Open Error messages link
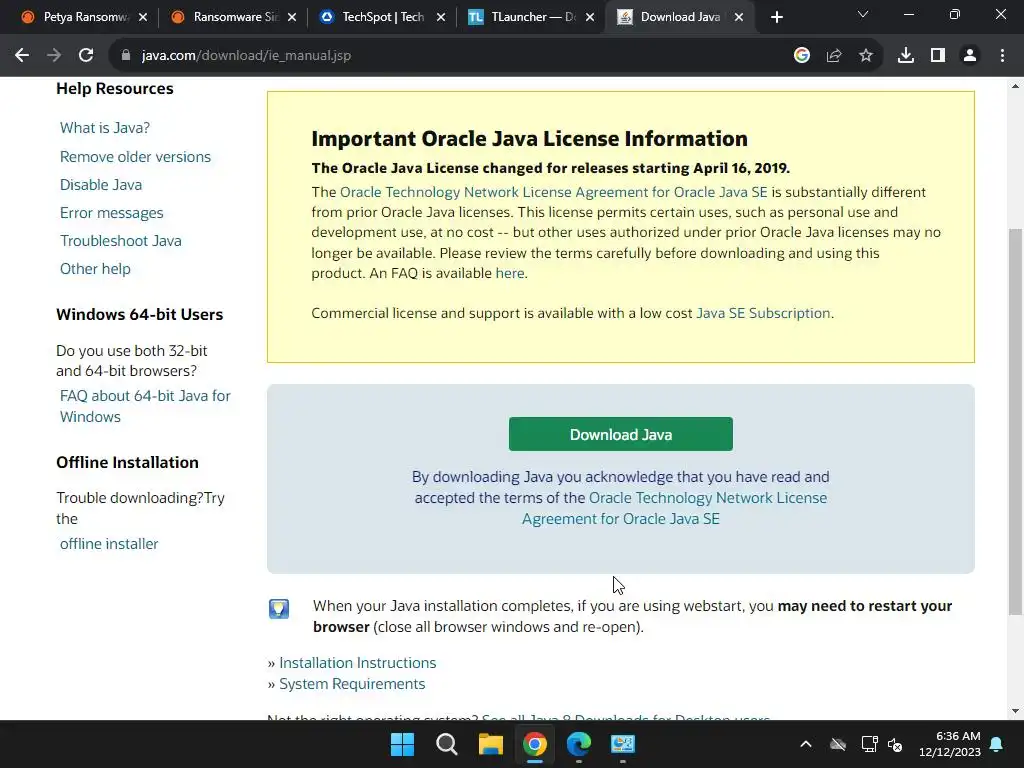Image resolution: width=1024 pixels, height=768 pixels. click(x=112, y=213)
